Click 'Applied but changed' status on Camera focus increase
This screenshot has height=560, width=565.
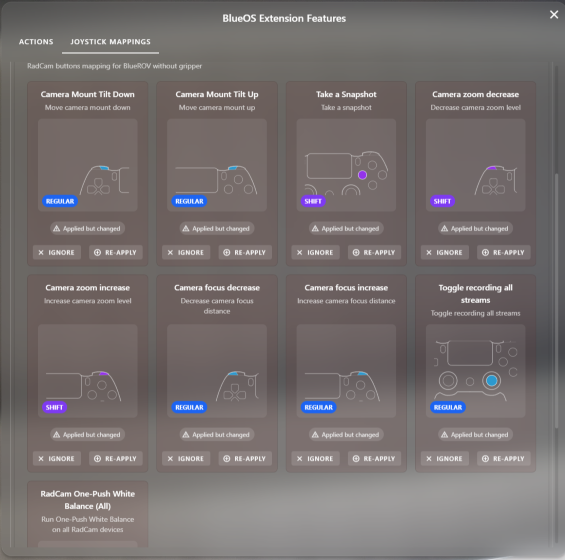(346, 435)
